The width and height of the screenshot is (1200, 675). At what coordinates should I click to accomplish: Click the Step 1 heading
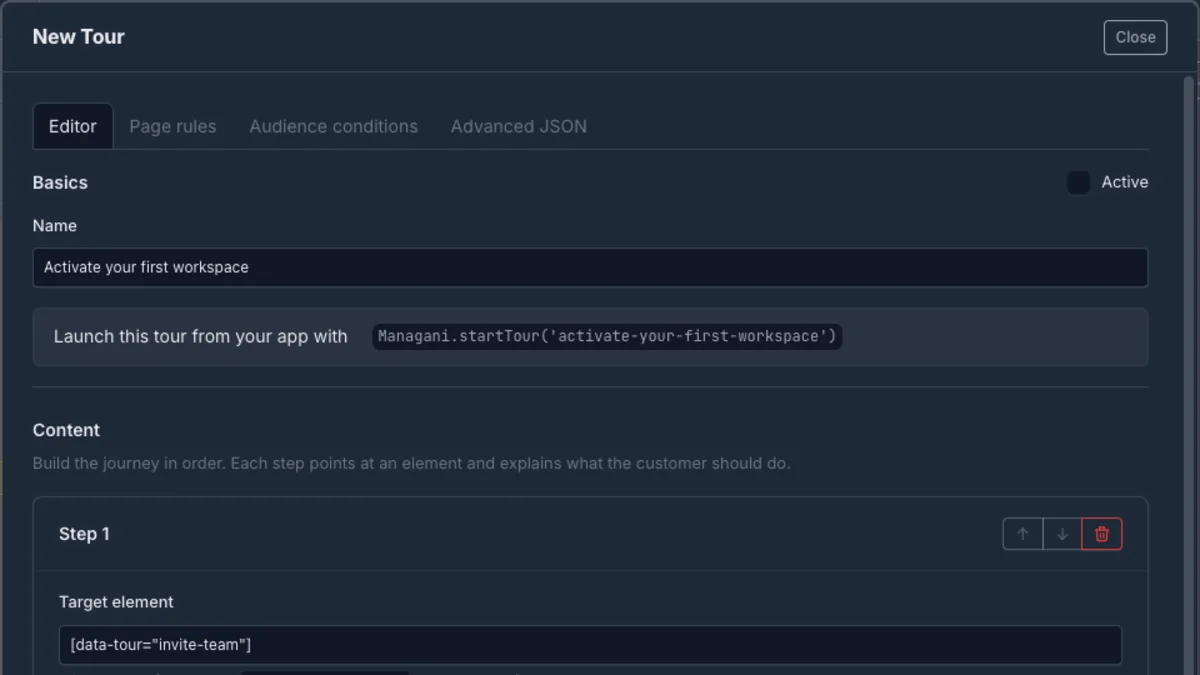click(84, 534)
